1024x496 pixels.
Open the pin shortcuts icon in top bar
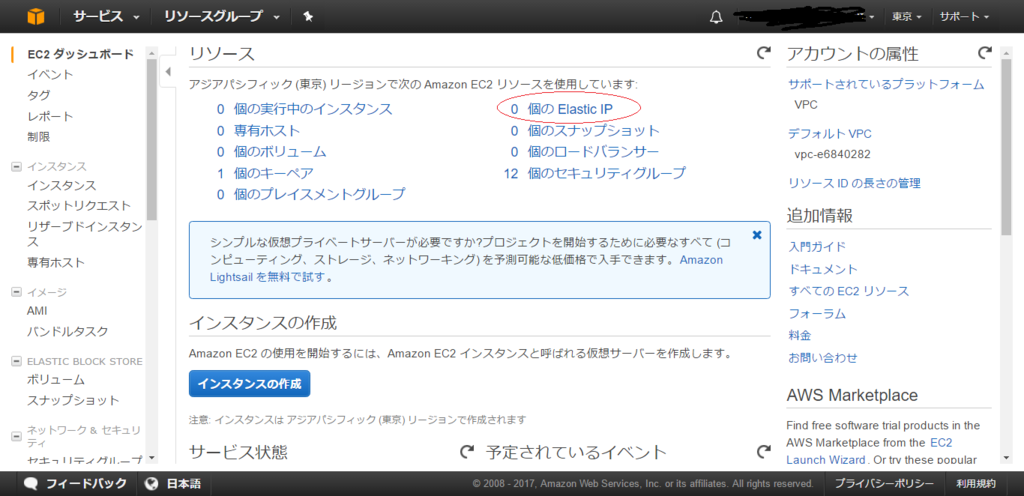pos(309,16)
